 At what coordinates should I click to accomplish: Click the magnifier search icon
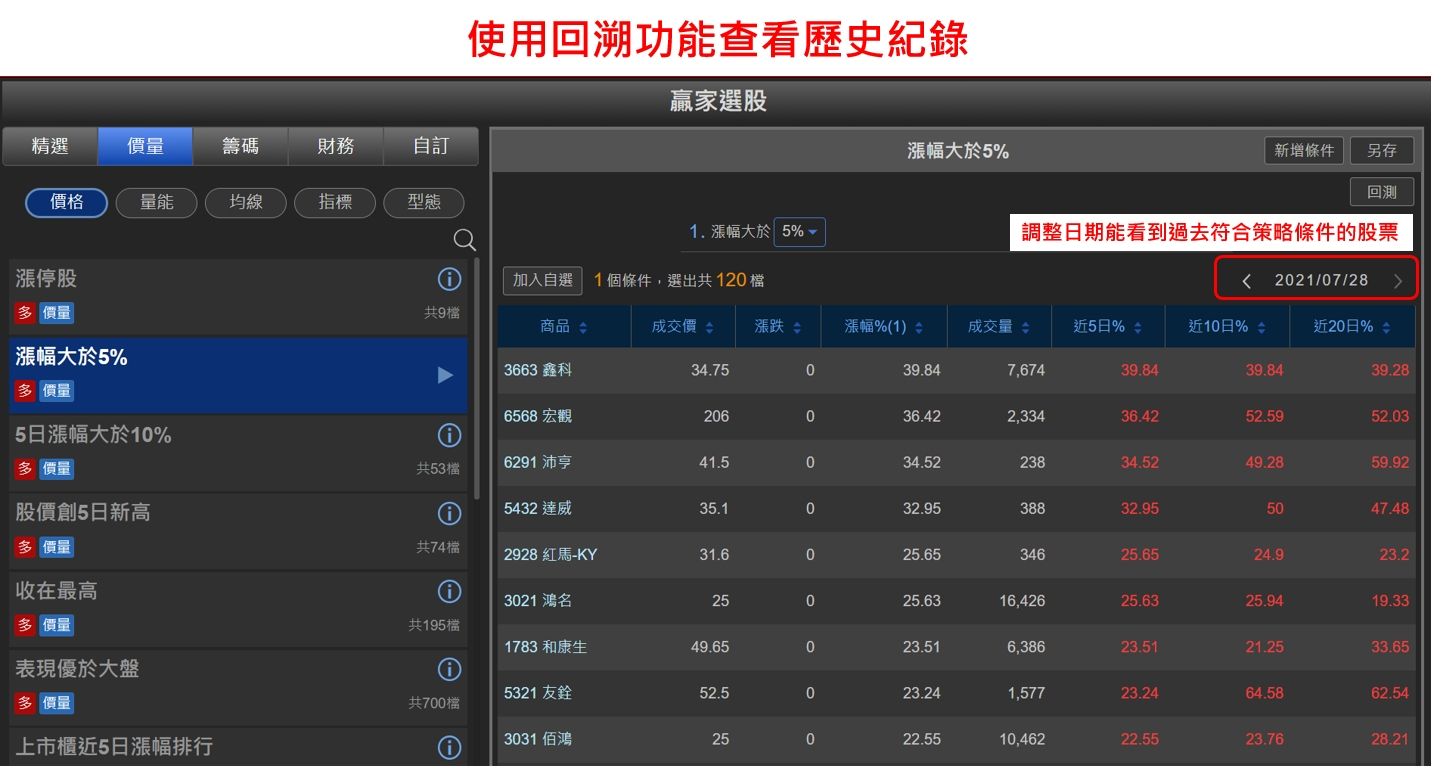pyautogui.click(x=465, y=239)
